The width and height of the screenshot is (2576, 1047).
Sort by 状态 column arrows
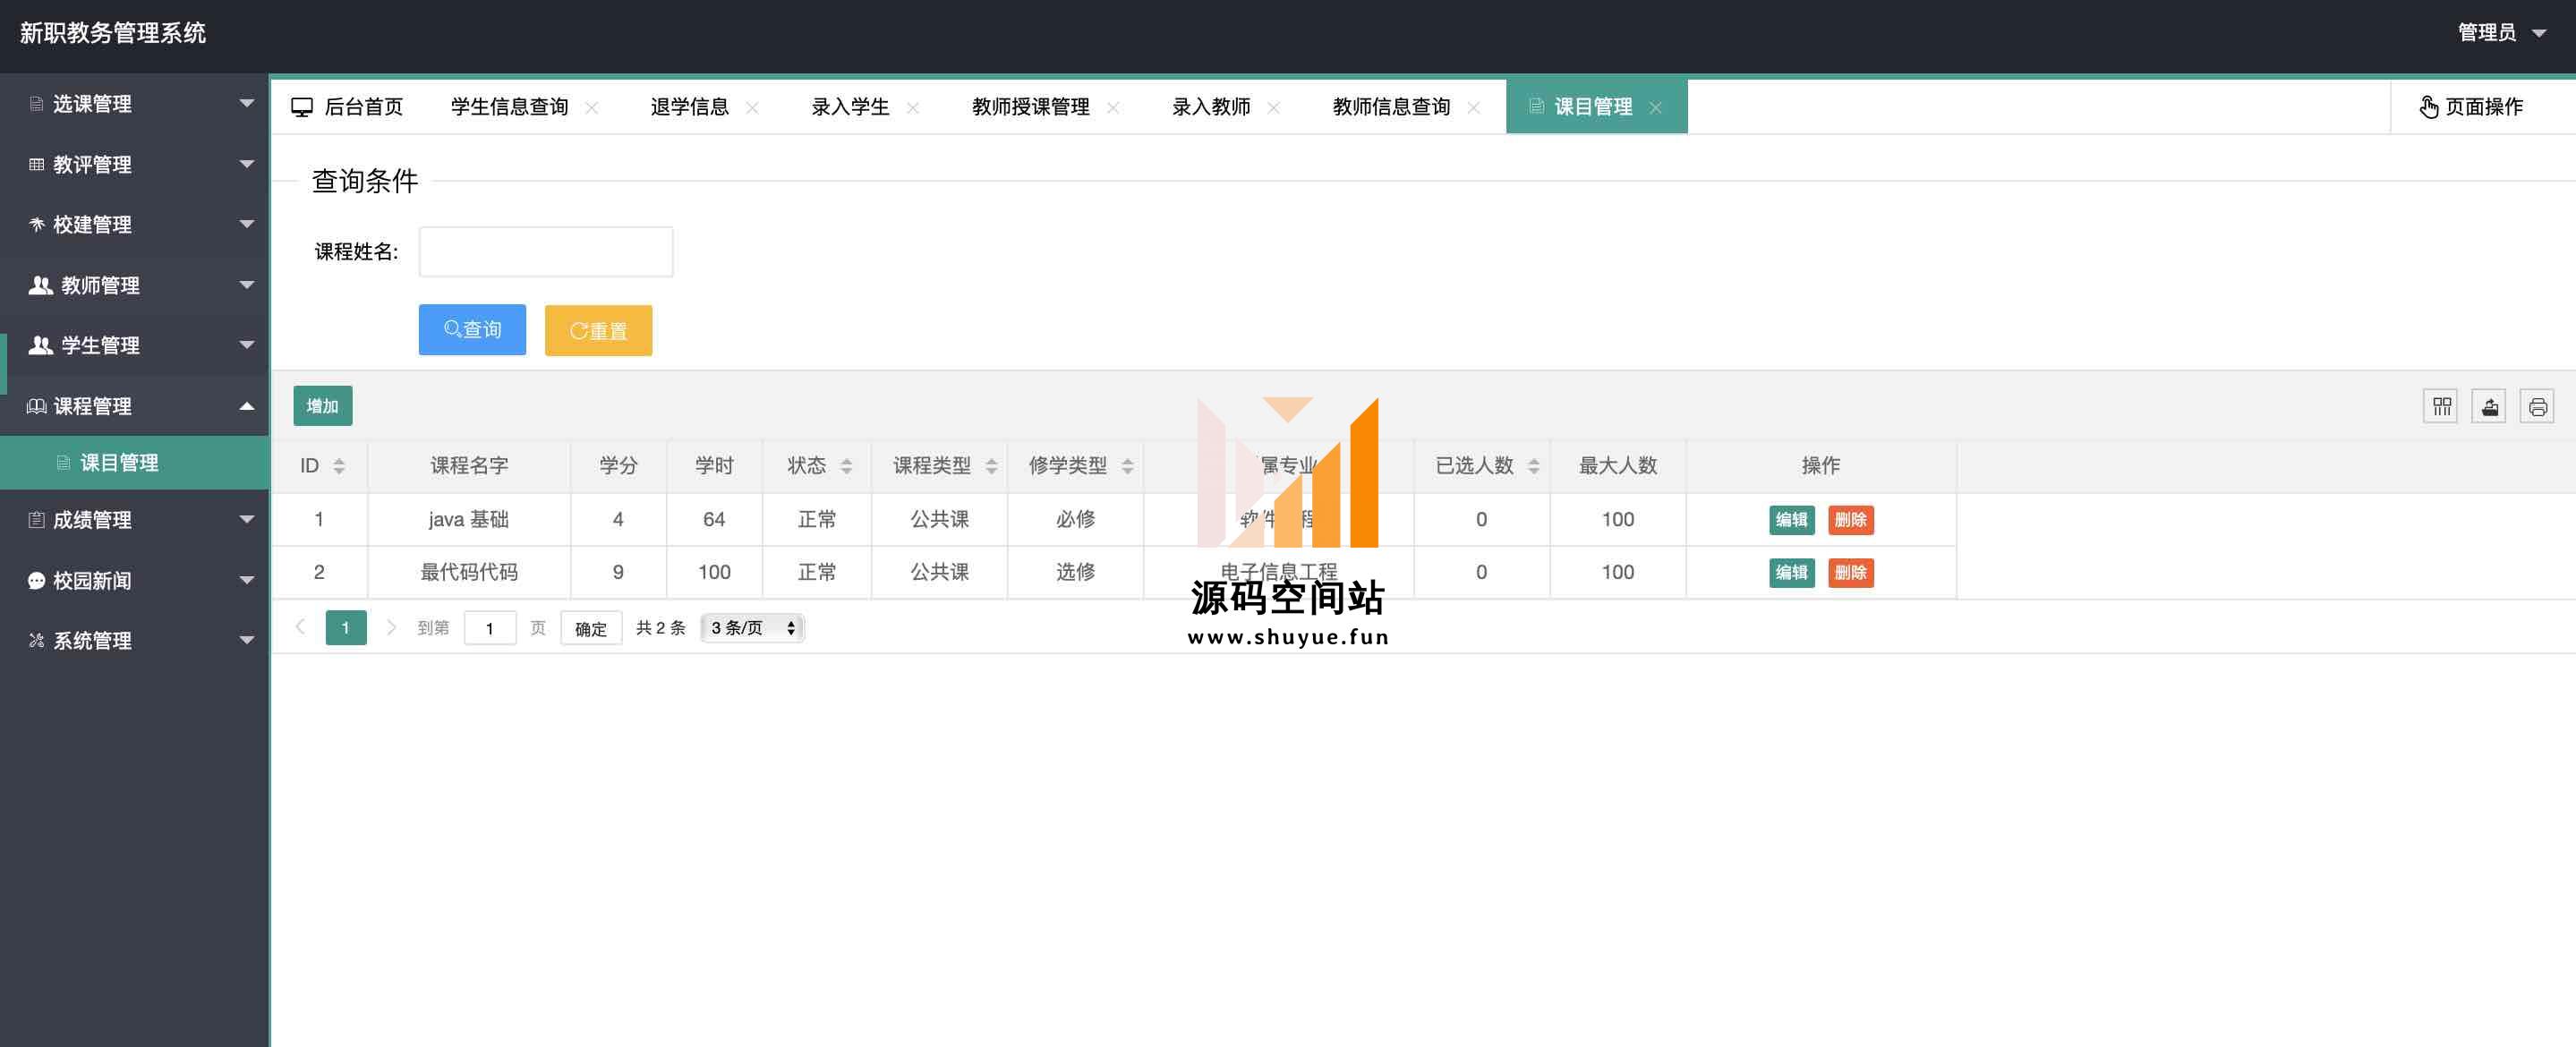[x=846, y=466]
